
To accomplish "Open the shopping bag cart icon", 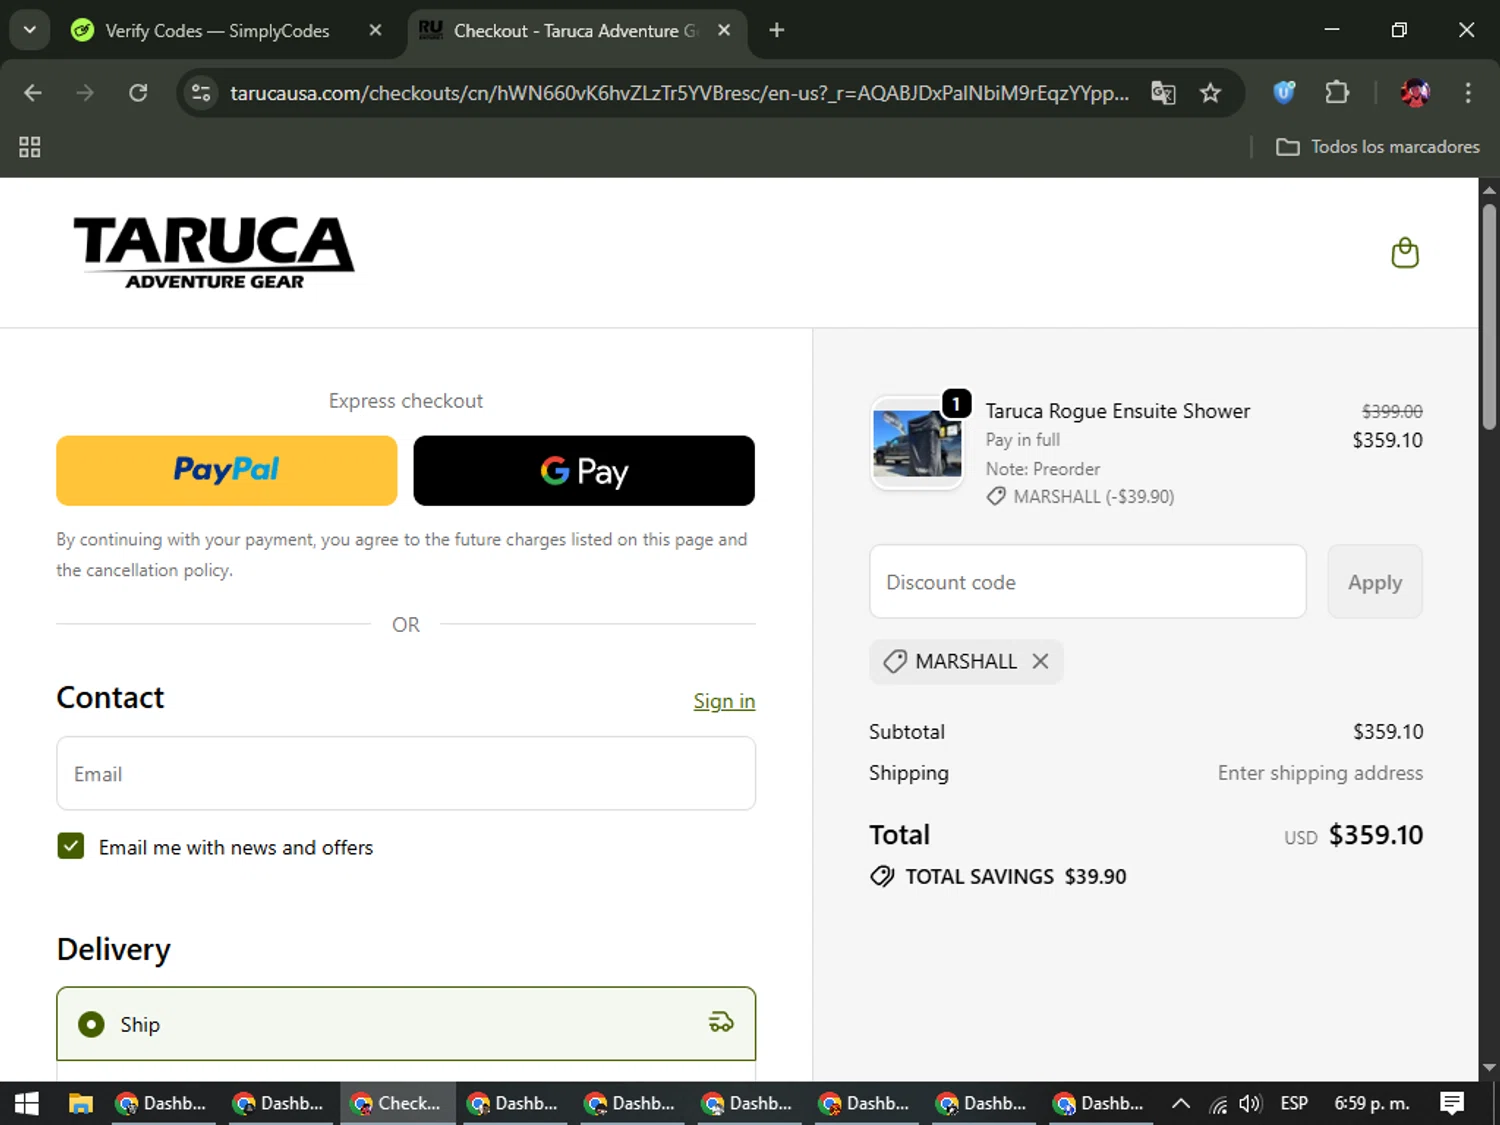I will point(1405,253).
